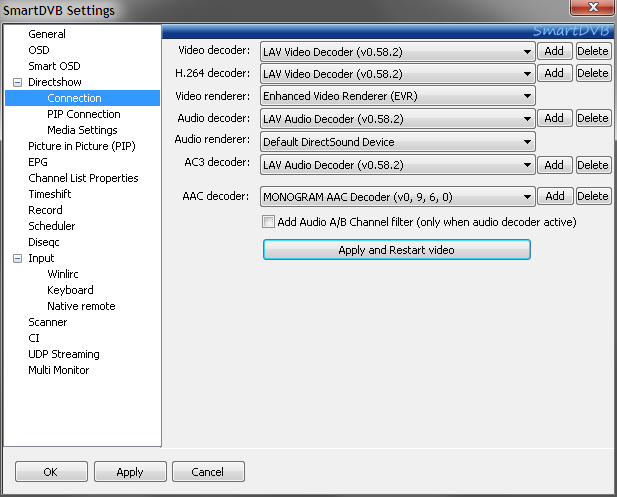Open the Audio renderer dropdown
Image resolution: width=617 pixels, height=497 pixels.
[x=397, y=142]
